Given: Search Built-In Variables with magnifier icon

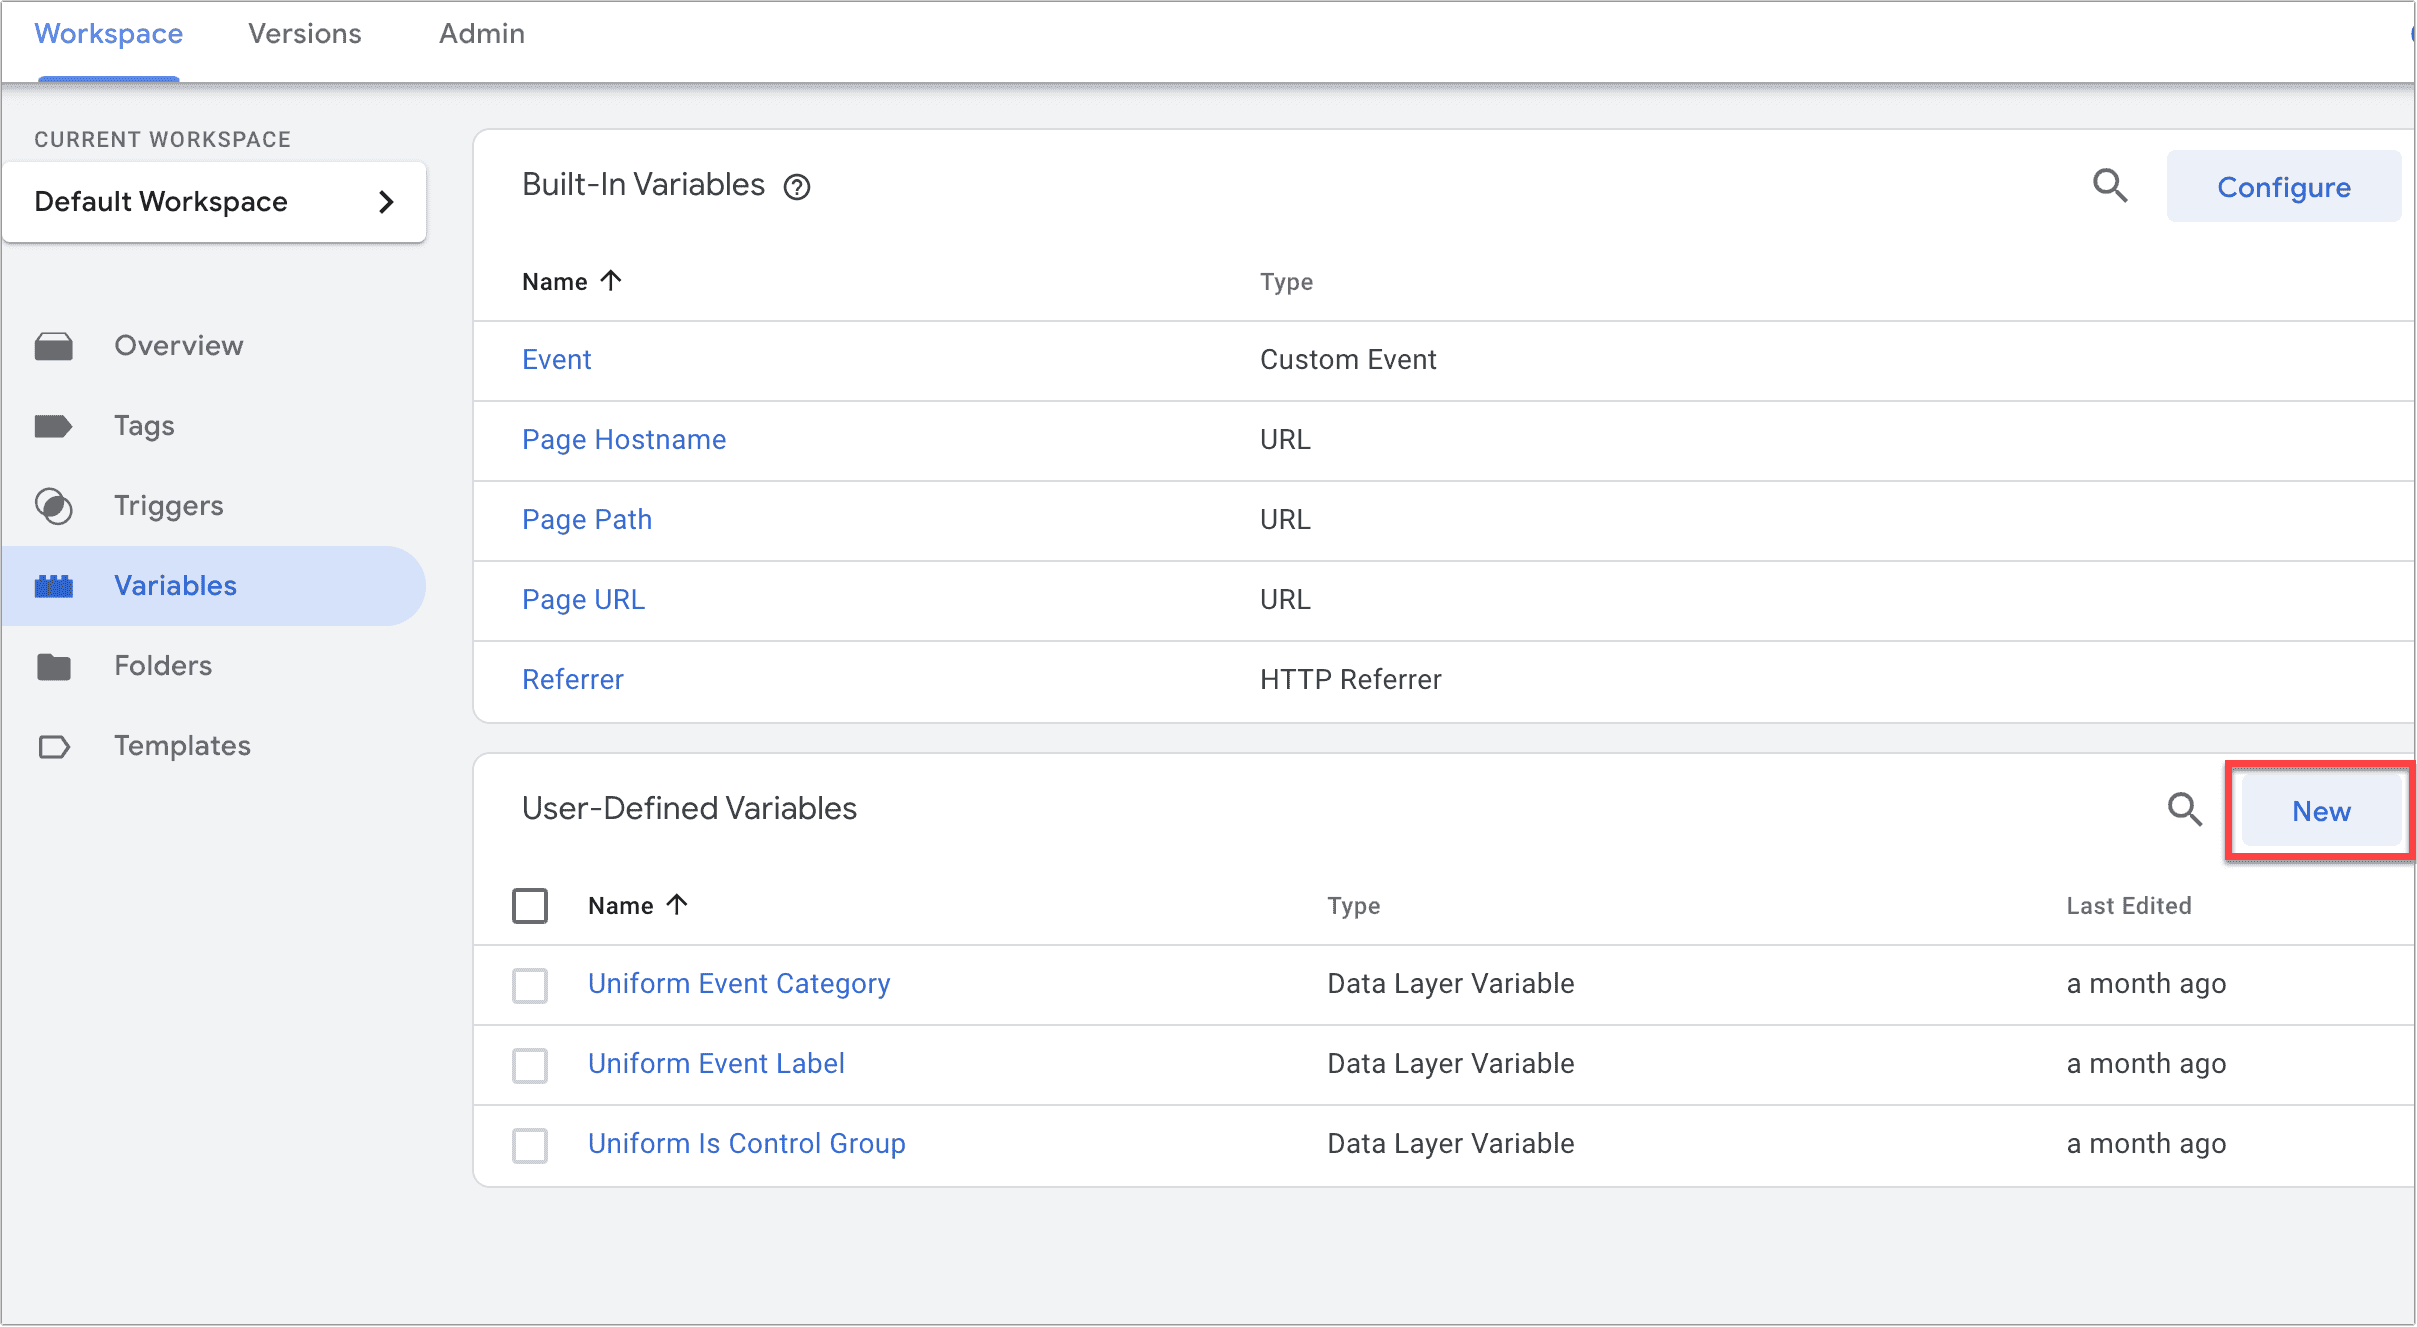Looking at the screenshot, I should pos(2110,186).
